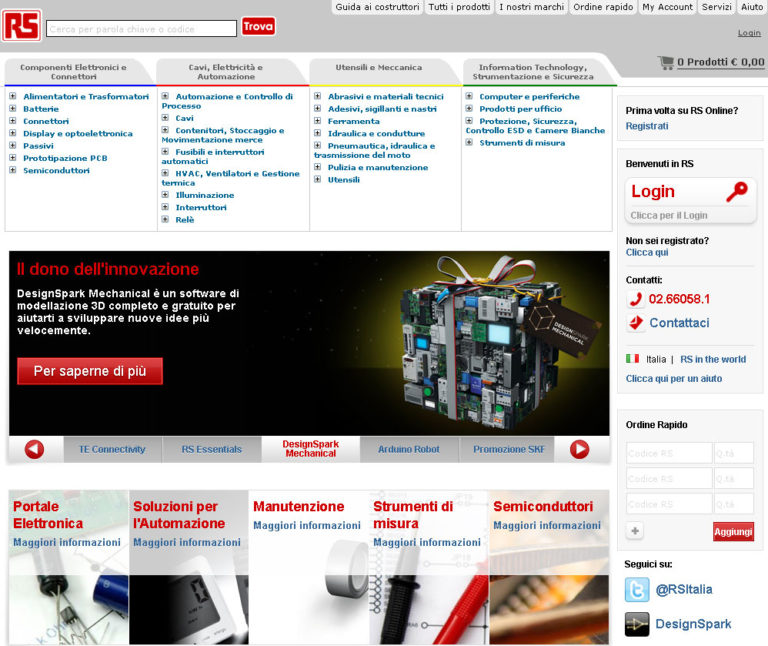
Task: Click Clicca qui per un aiuto
Action: 673,378
